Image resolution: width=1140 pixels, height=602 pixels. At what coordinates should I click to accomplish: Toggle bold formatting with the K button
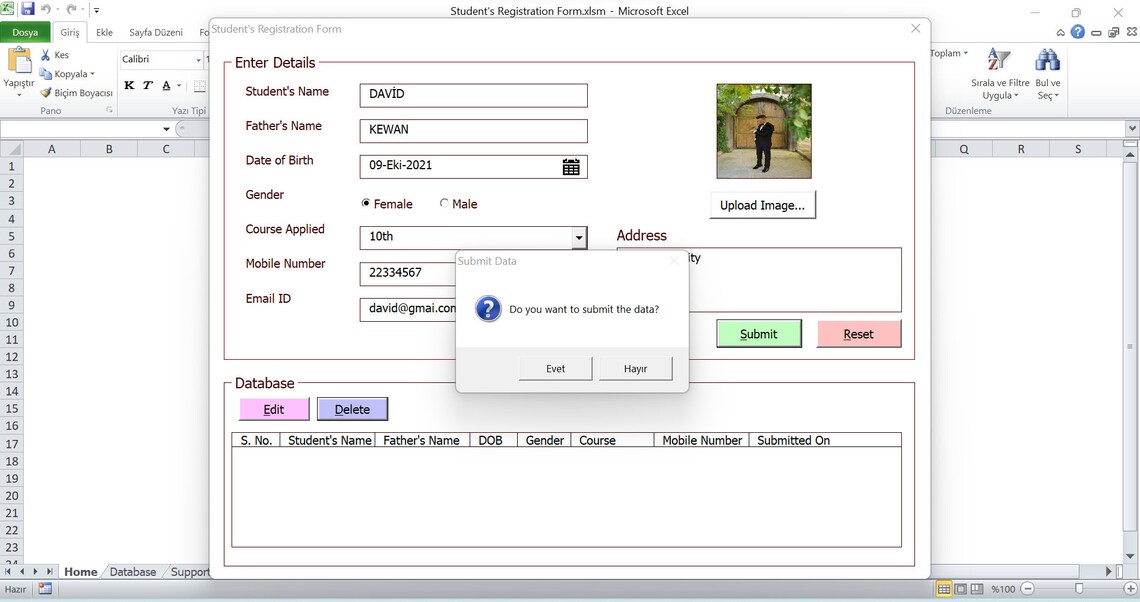tap(128, 85)
